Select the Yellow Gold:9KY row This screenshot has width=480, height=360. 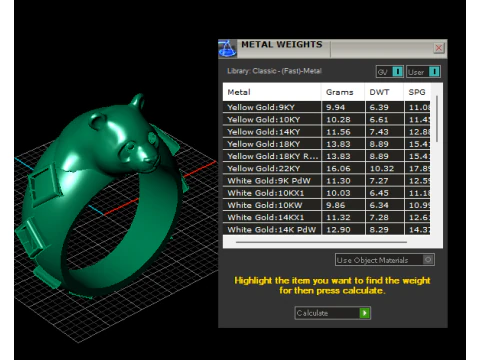coord(327,107)
